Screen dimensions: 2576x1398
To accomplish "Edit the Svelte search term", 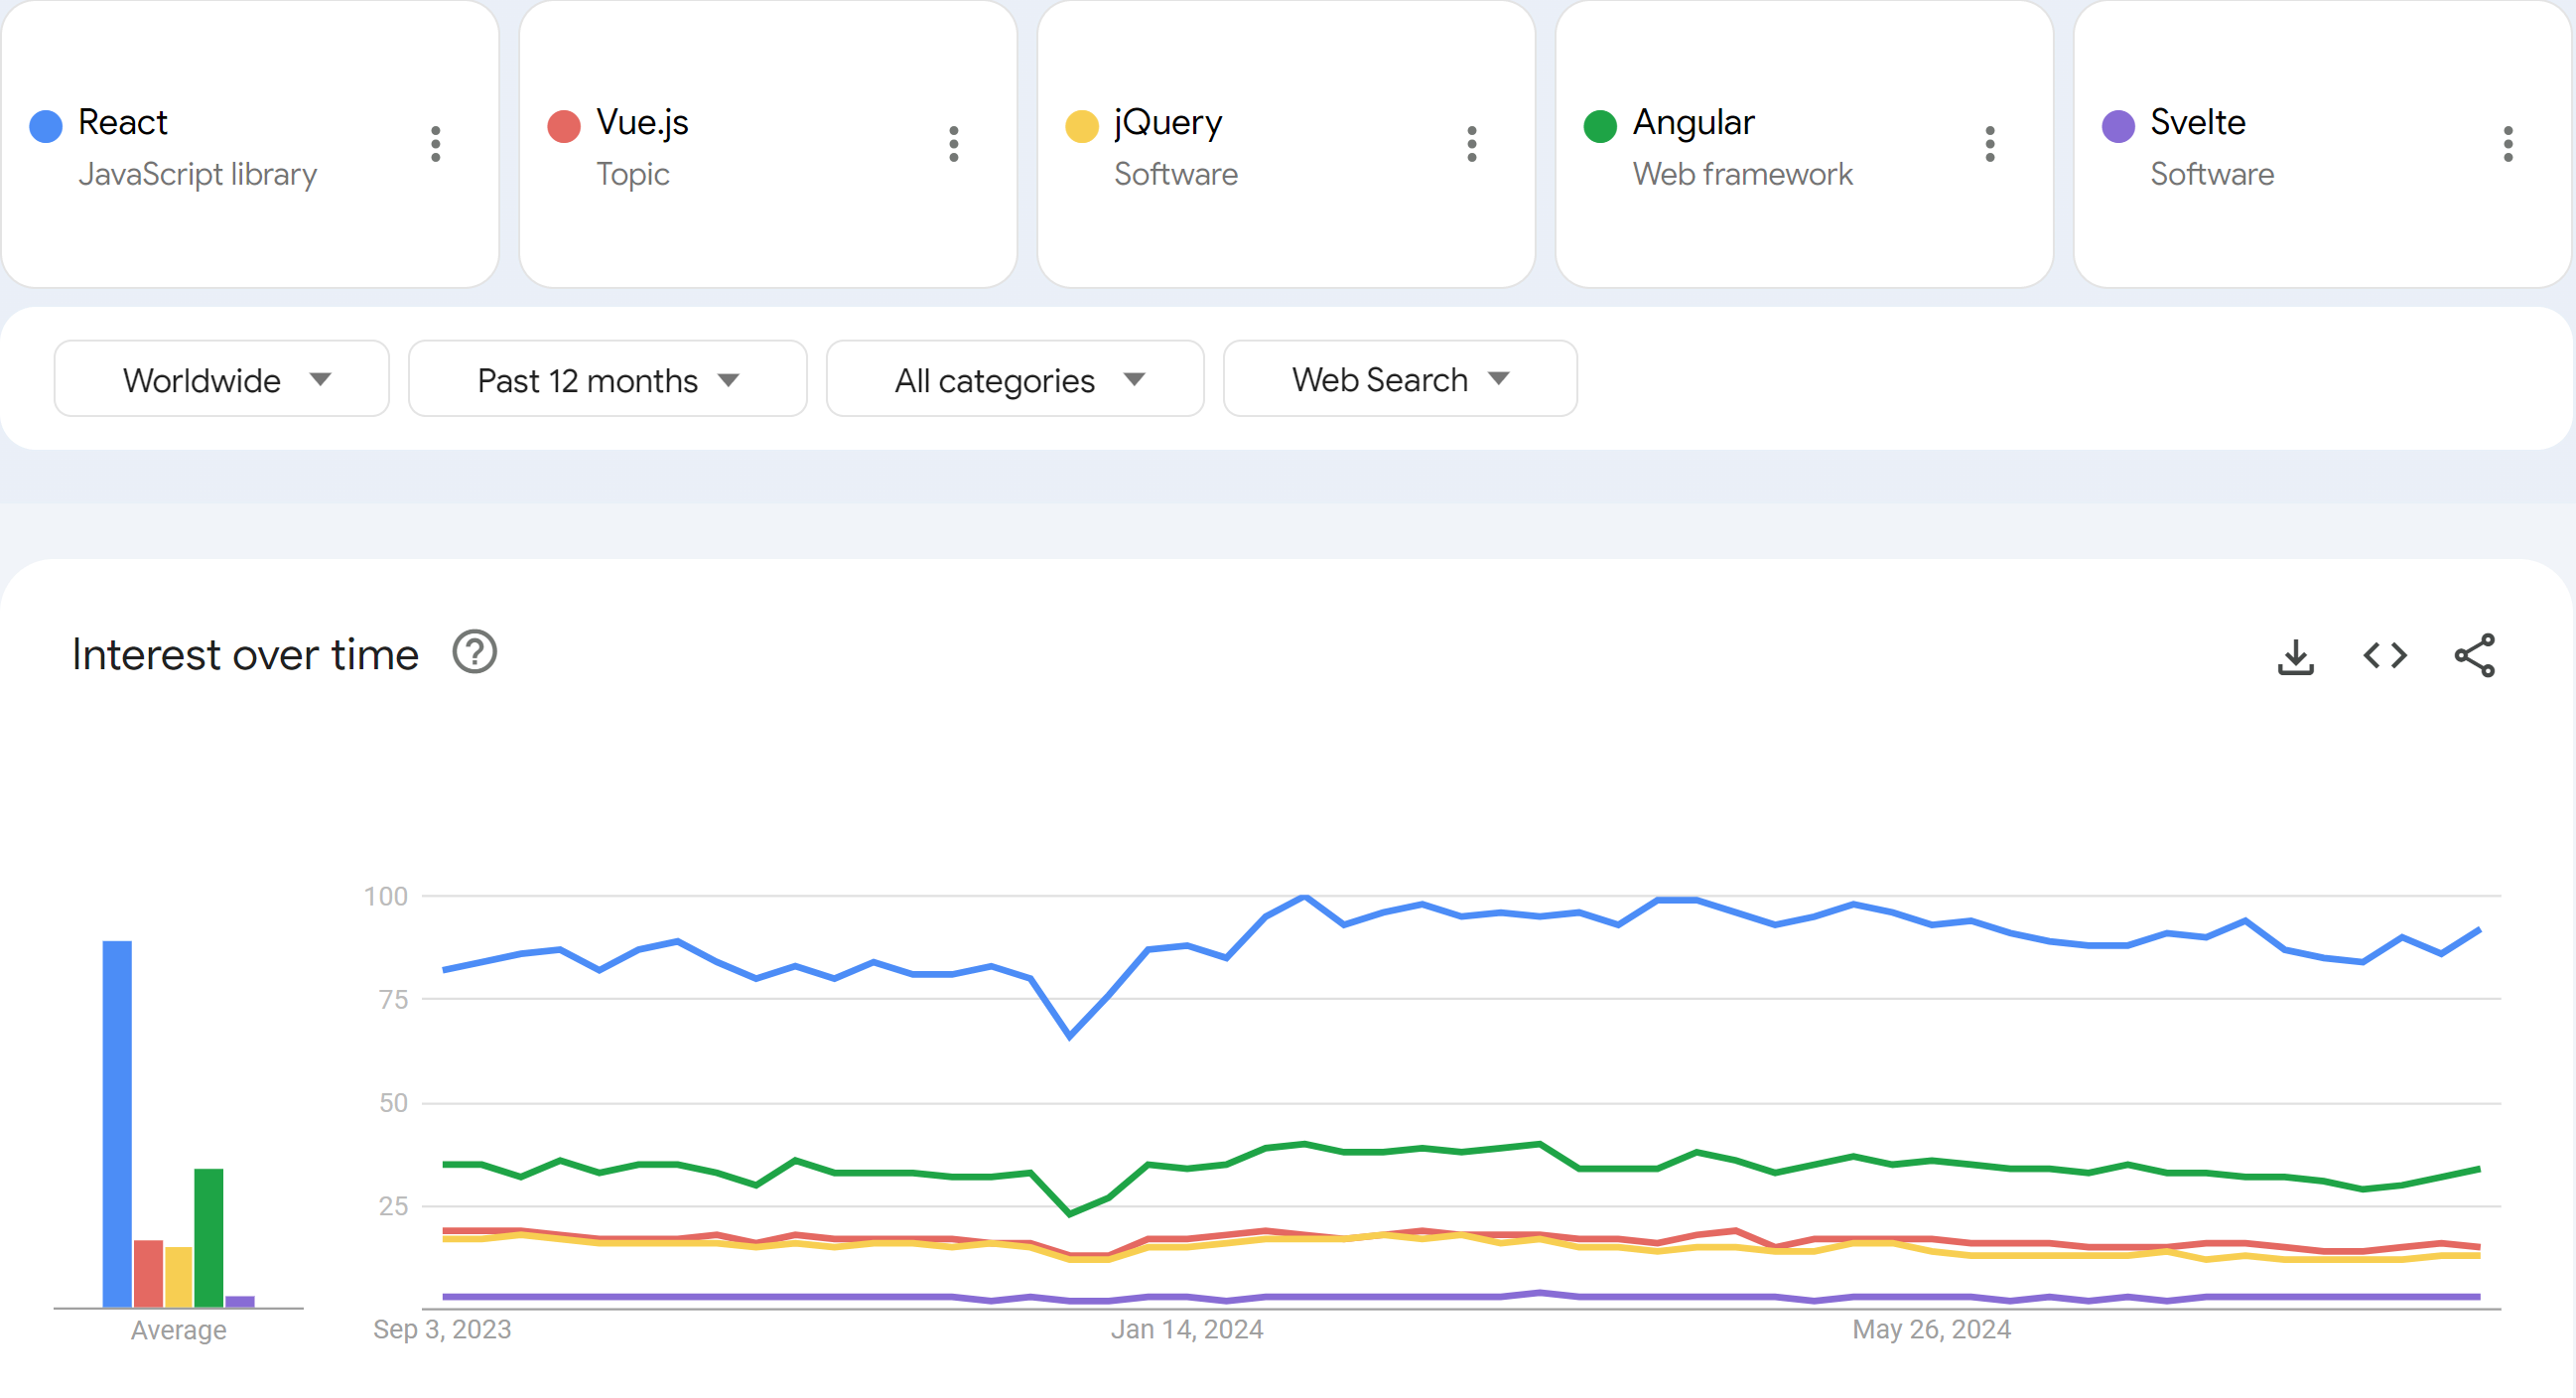I will pyautogui.click(x=2197, y=122).
